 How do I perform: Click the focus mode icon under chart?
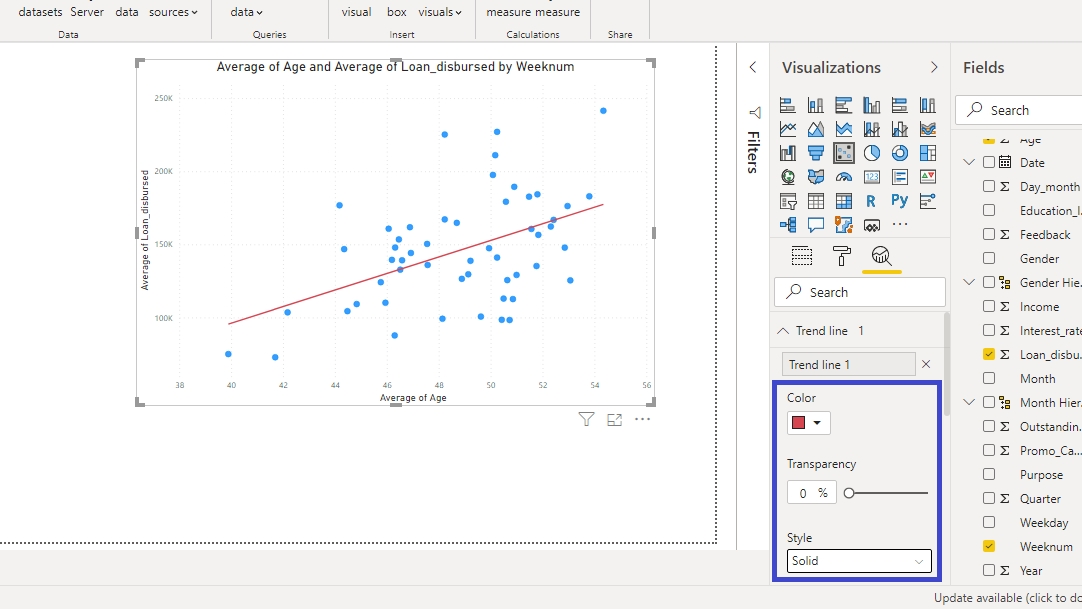[x=614, y=420]
